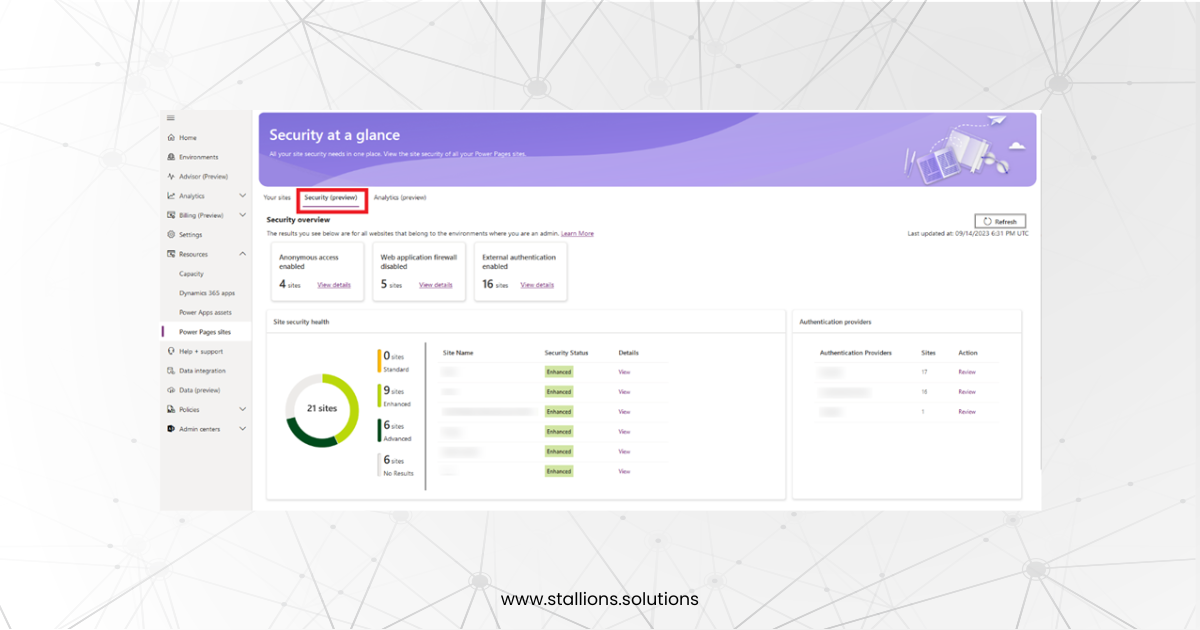Viewport: 1200px width, 630px height.
Task: Click the Policies sidebar icon
Action: pyautogui.click(x=171, y=409)
